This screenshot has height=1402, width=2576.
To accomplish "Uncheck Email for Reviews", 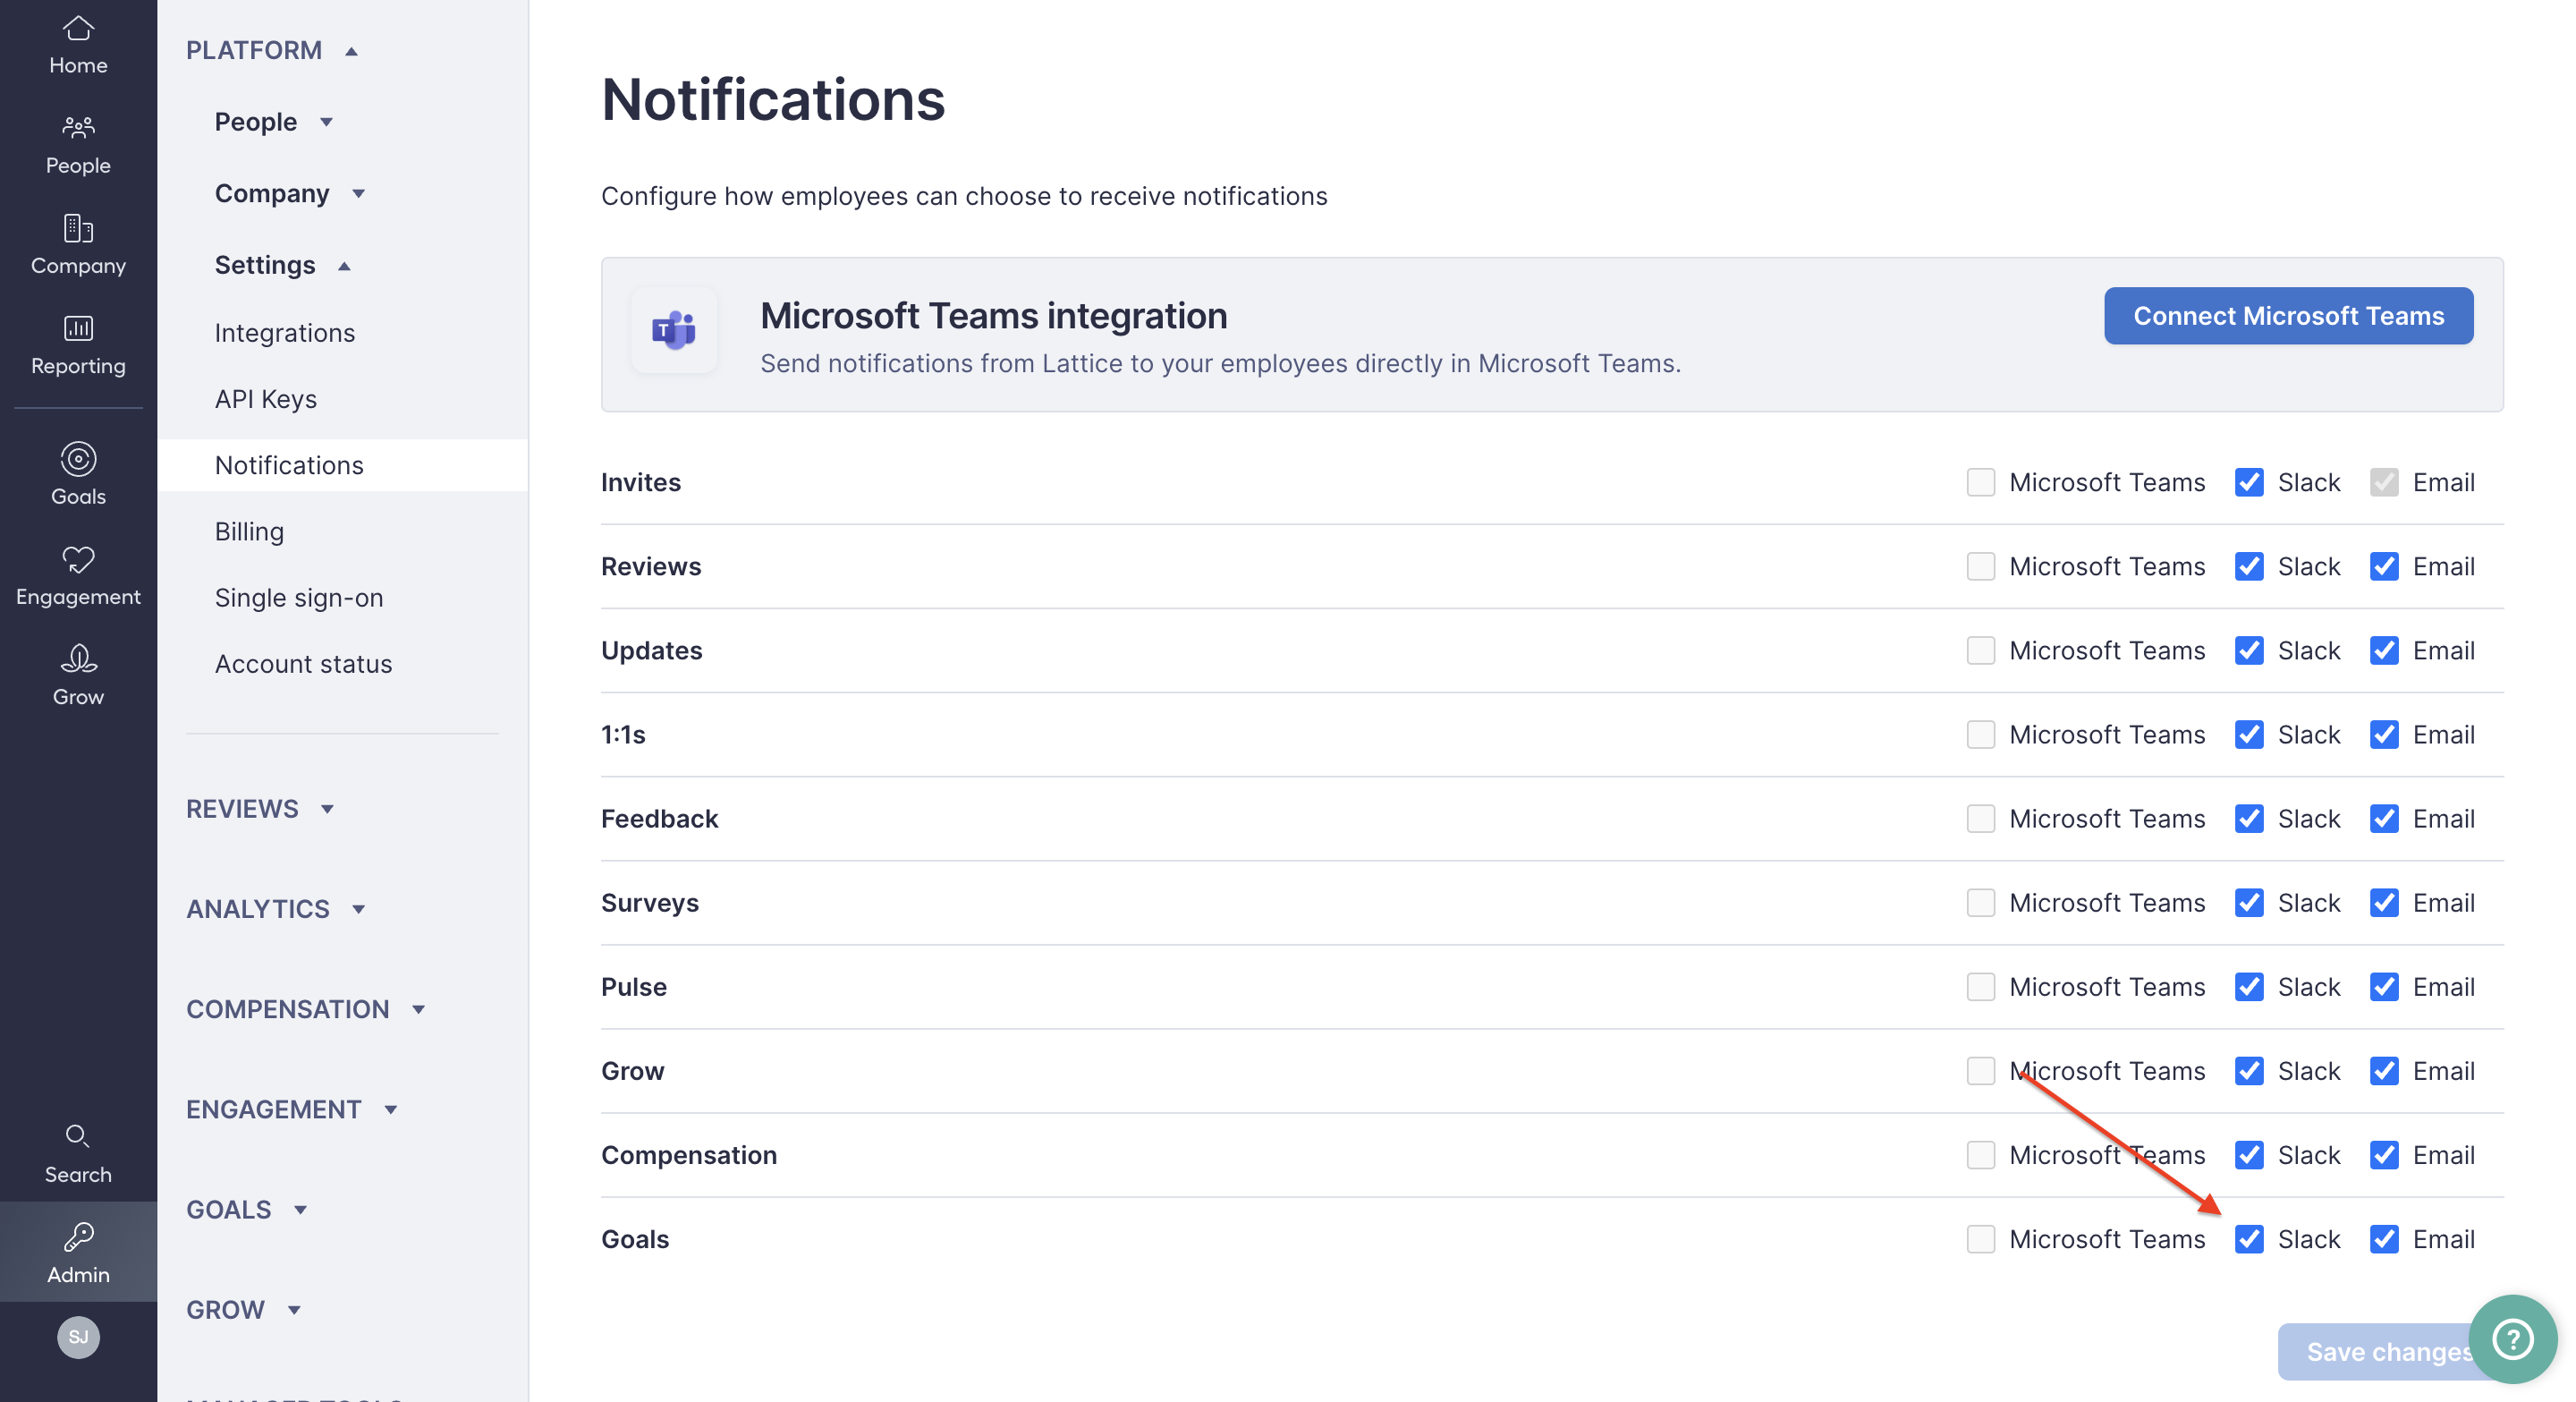I will pos(2383,567).
